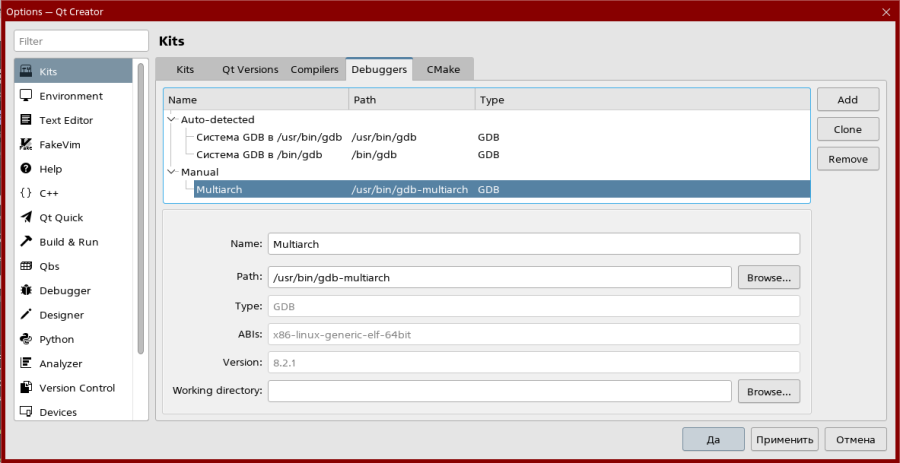The image size is (900, 463).
Task: Clone the selected Multiarch debugger
Action: (x=847, y=129)
